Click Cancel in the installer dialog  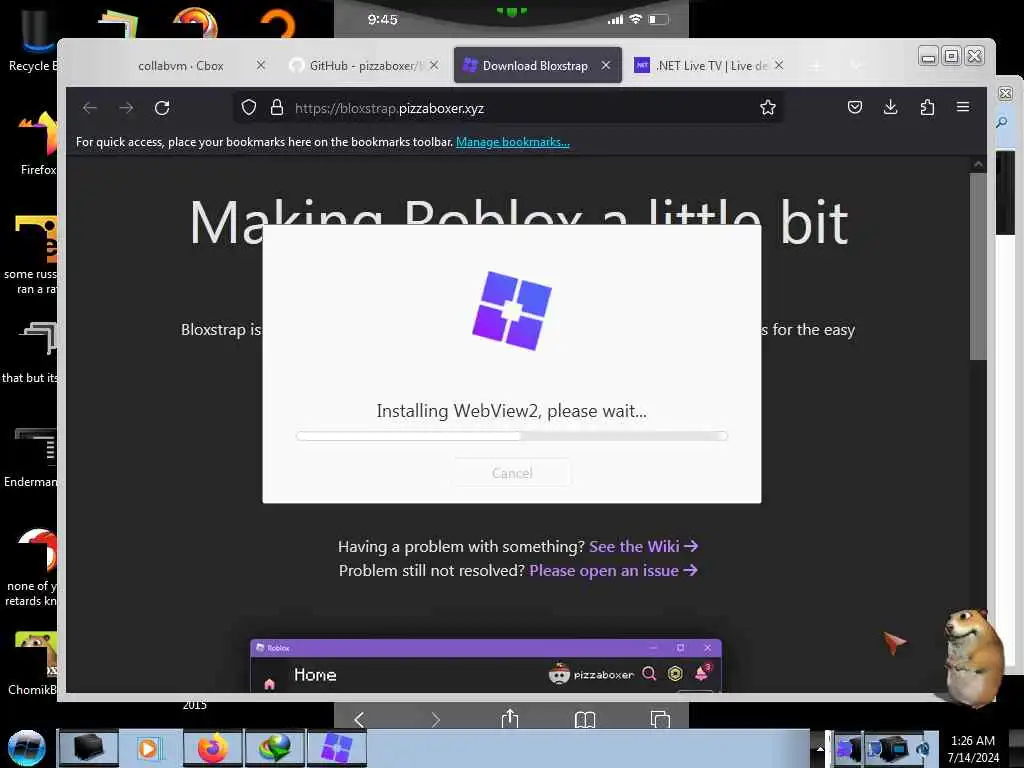(x=511, y=473)
